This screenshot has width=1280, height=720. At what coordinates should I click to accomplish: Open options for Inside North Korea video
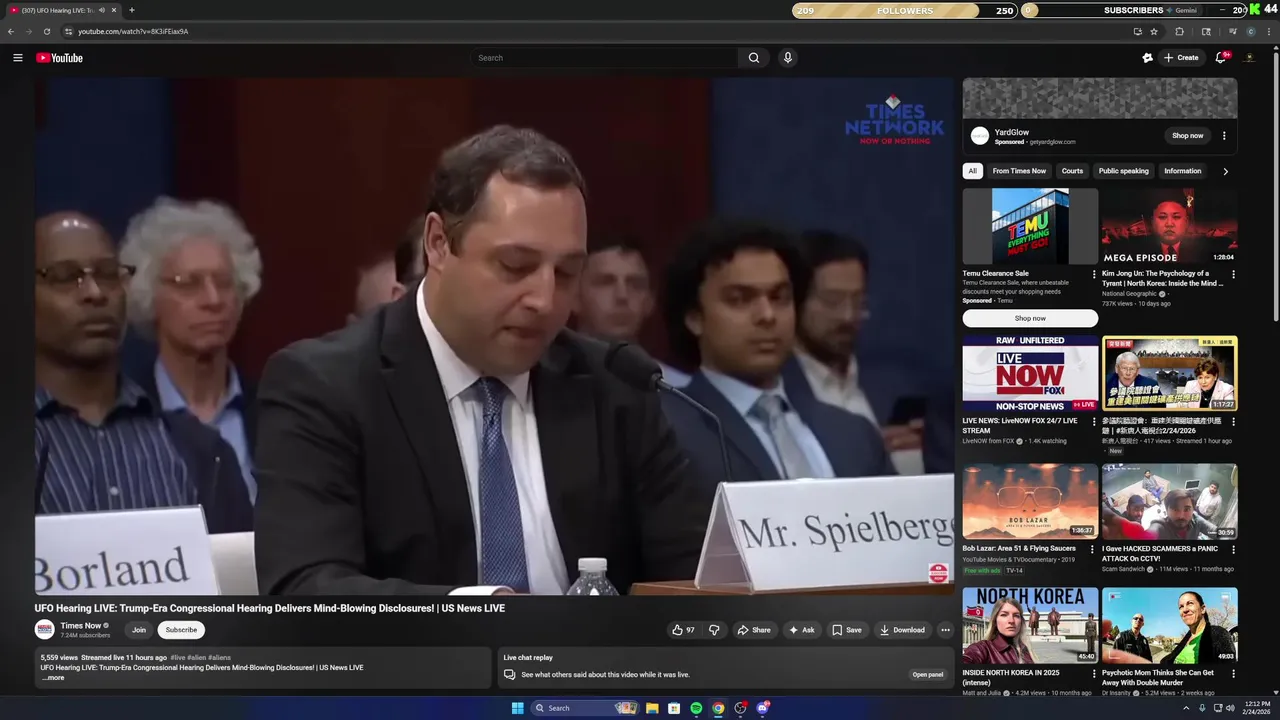[1094, 674]
